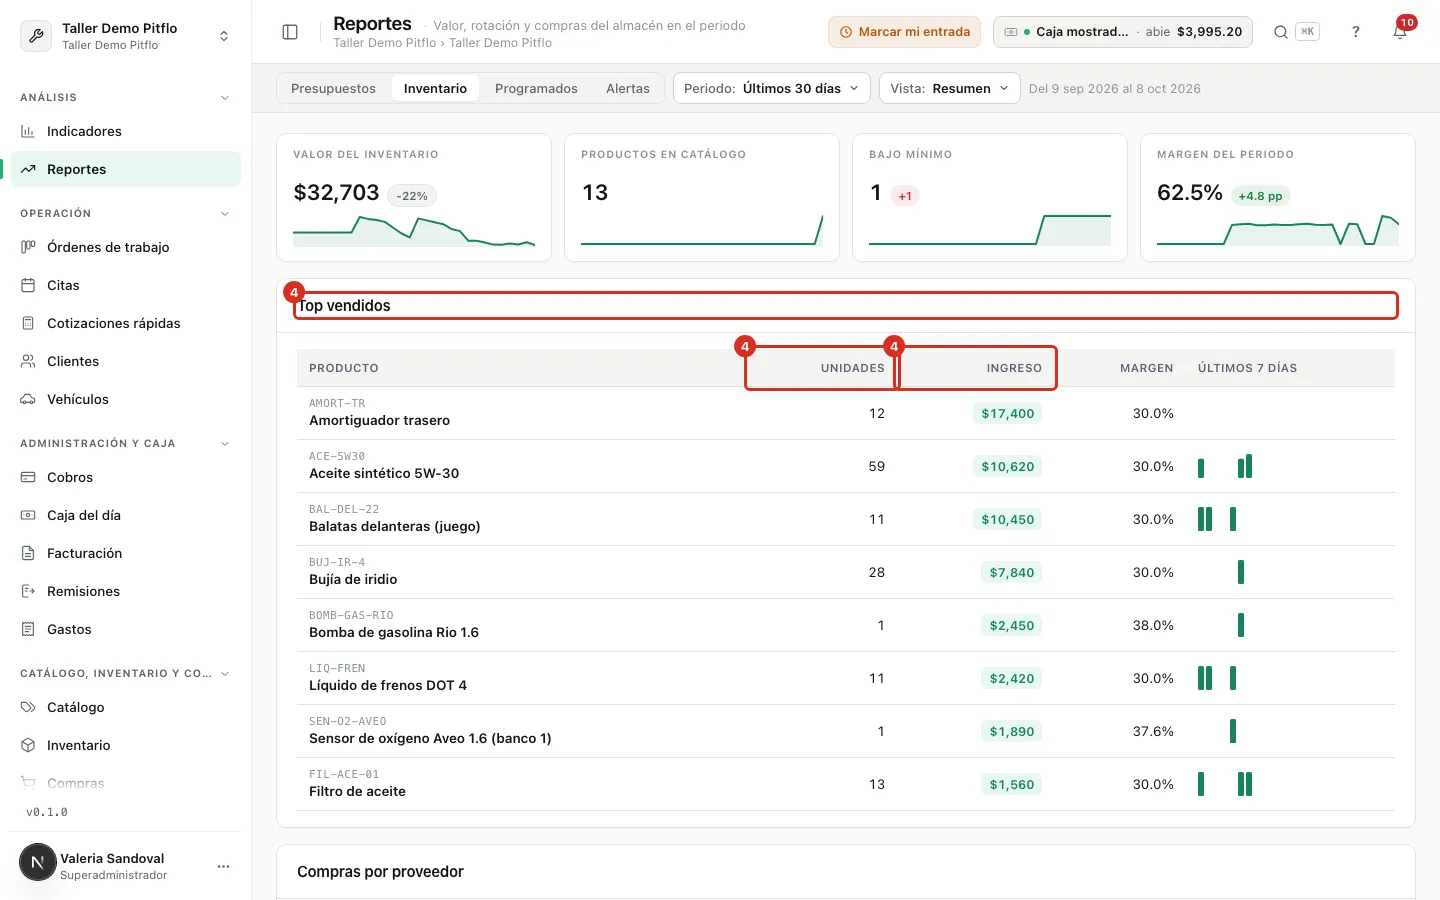Click the Bomba de gasolina Rio 1.6 row
This screenshot has height=900, width=1440.
point(846,625)
